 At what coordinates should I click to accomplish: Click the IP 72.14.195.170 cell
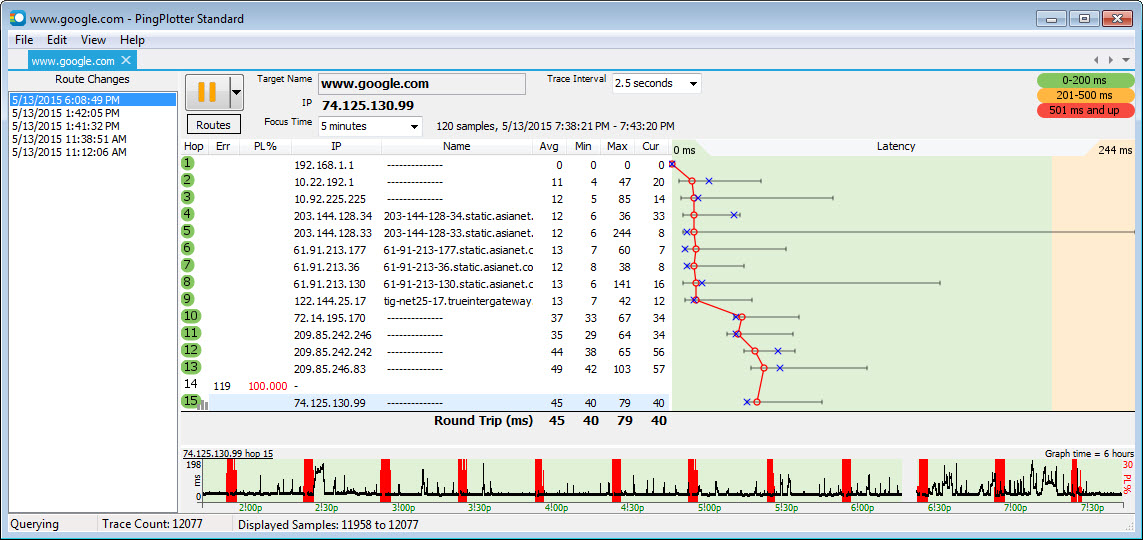coord(329,318)
